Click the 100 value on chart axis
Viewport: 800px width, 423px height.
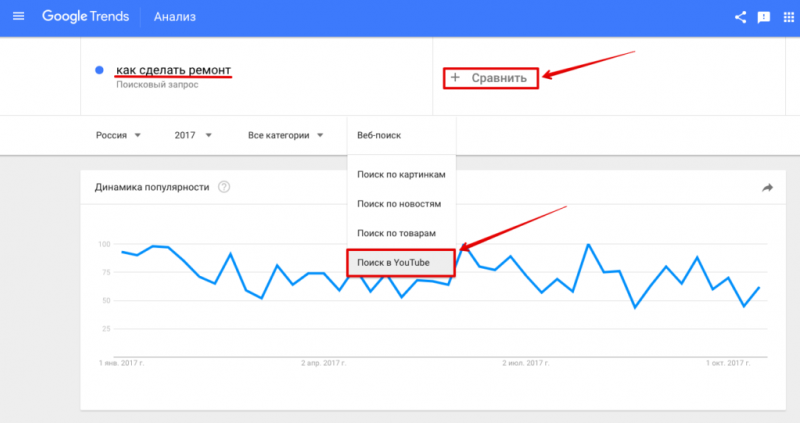104,244
